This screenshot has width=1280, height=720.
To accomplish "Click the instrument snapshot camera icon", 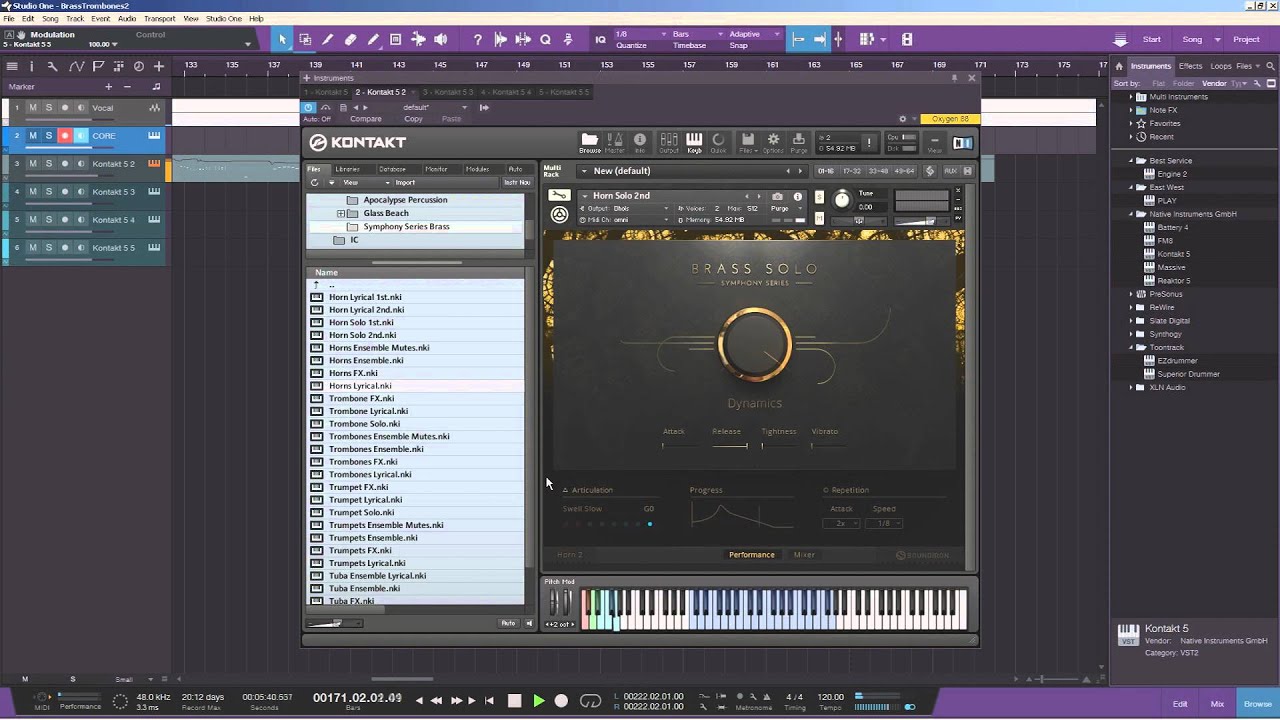I will (777, 196).
